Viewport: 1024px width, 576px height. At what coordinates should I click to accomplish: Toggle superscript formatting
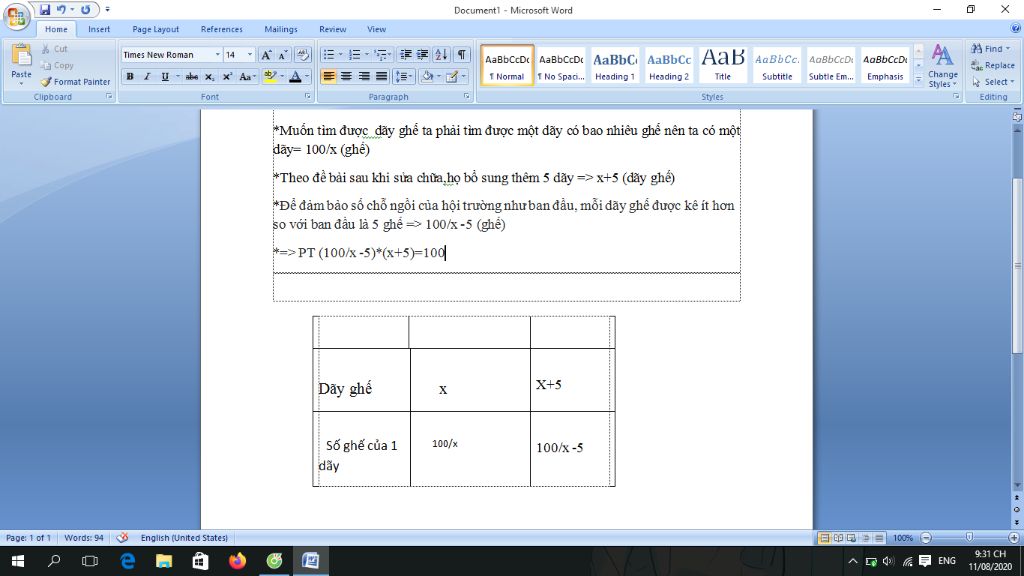click(x=227, y=76)
